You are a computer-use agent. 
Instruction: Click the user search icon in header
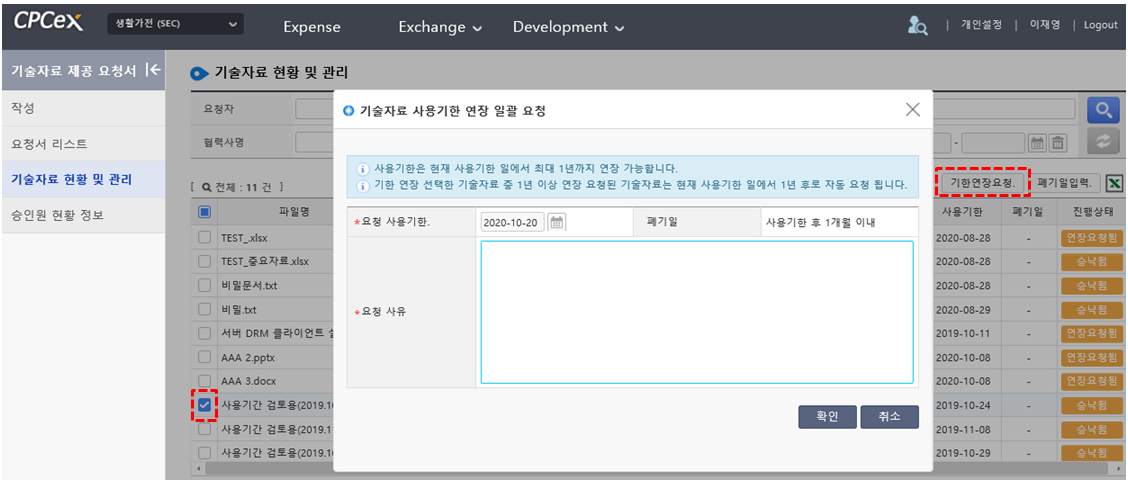917,26
